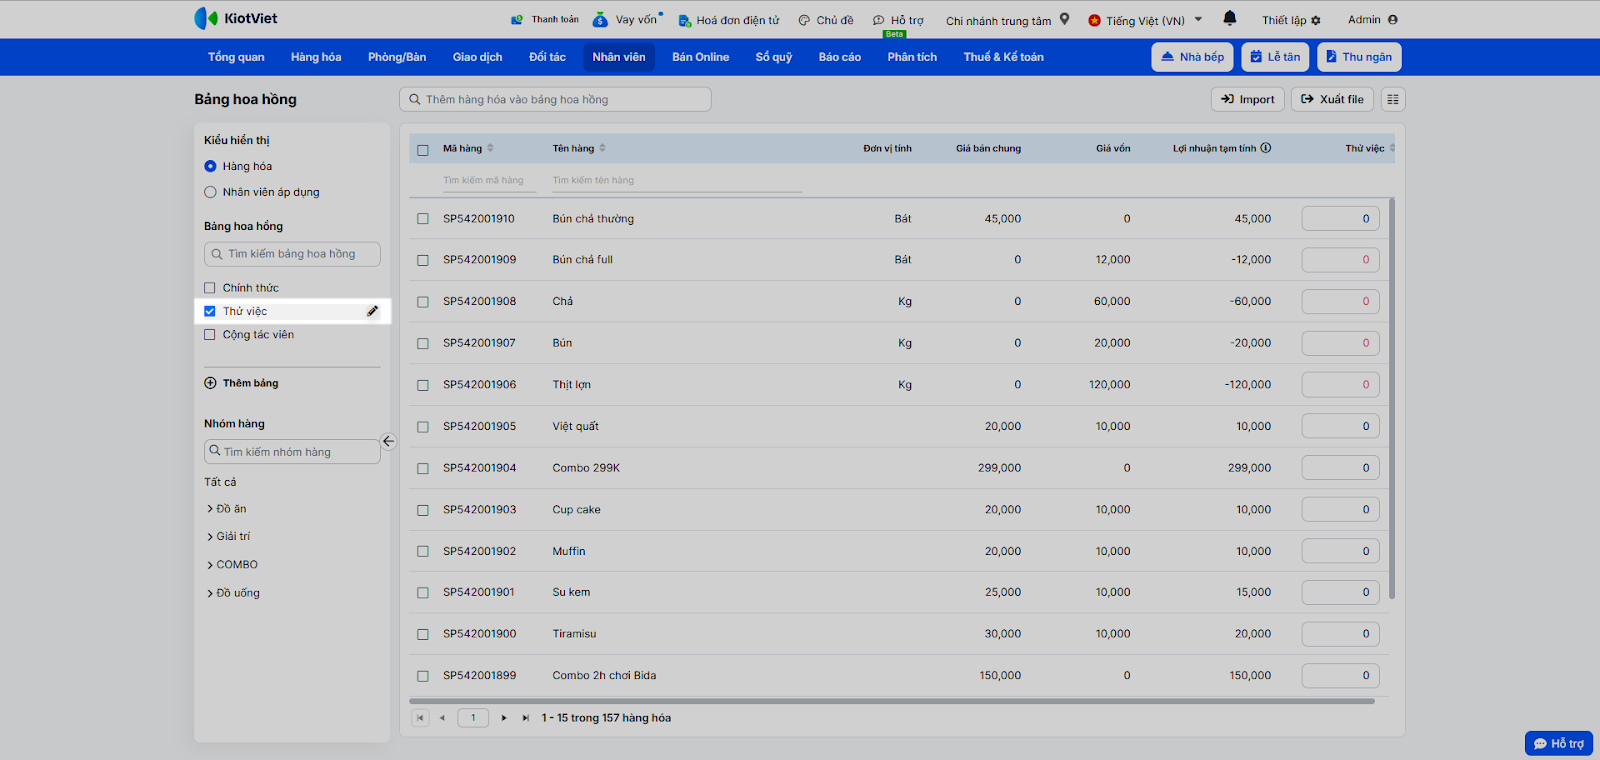Open the Tiếng Việt (VN) language dropdown
1600x760 pixels.
pos(1145,20)
